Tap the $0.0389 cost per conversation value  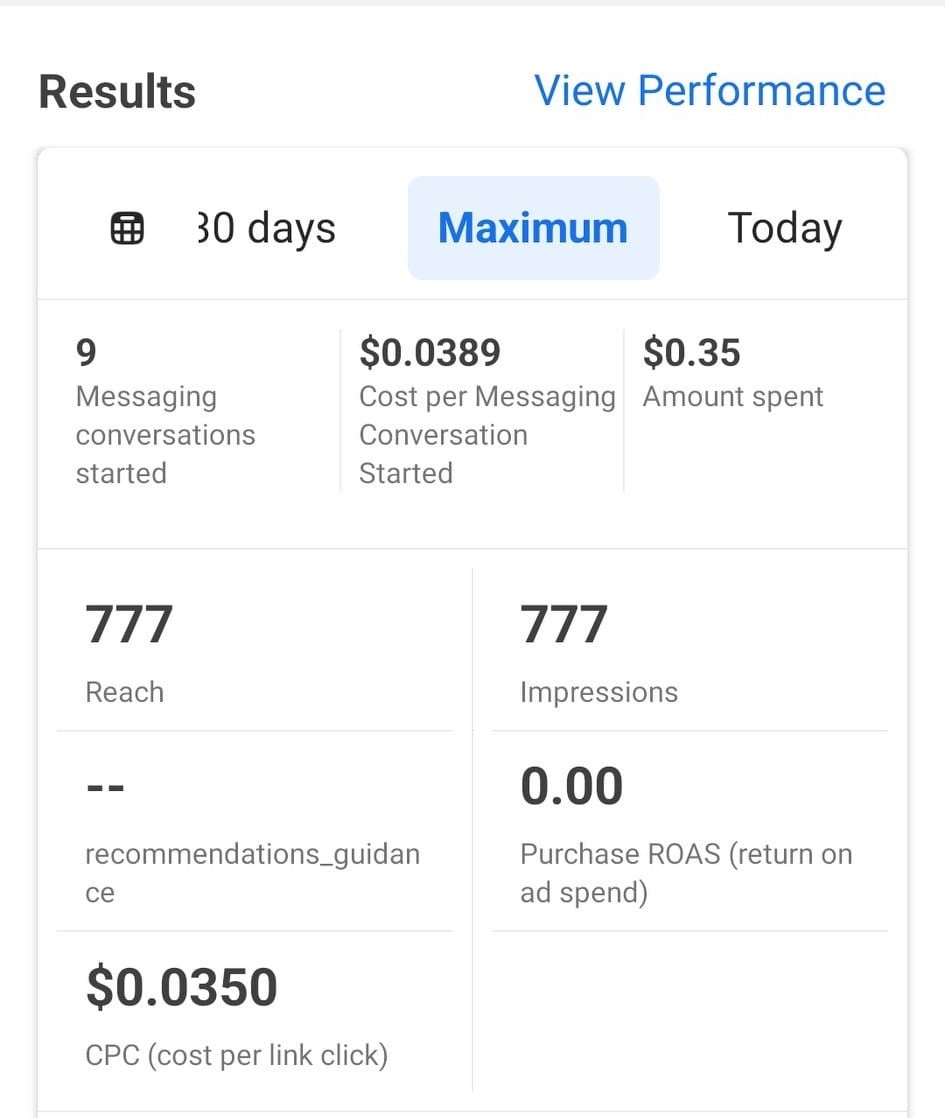pyautogui.click(x=430, y=353)
